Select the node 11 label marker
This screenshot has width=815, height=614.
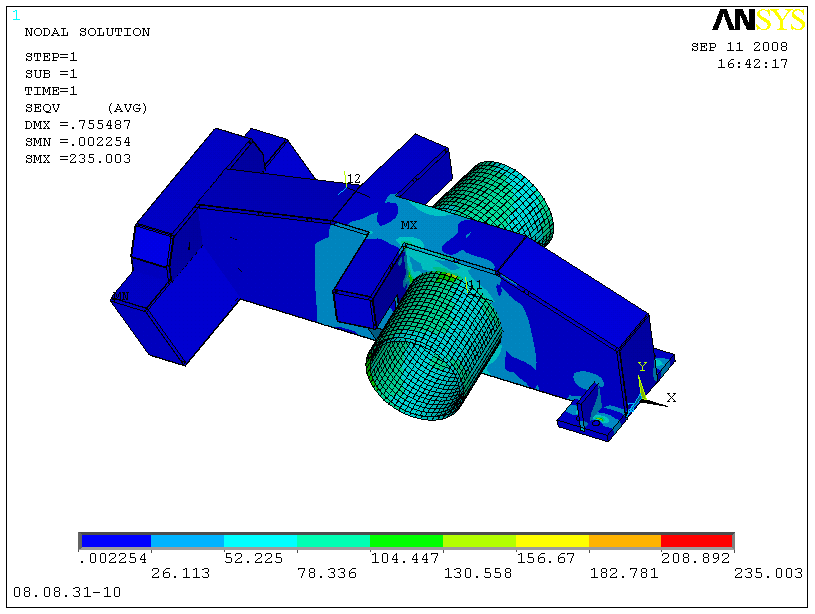(472, 286)
